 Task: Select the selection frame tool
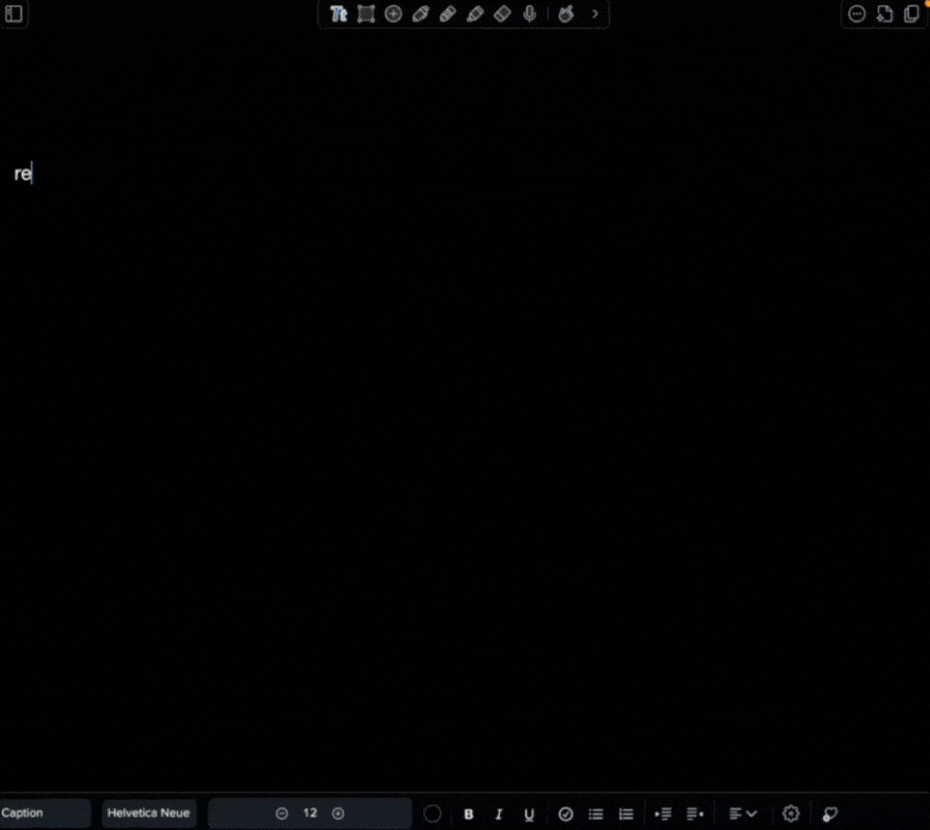[x=366, y=14]
